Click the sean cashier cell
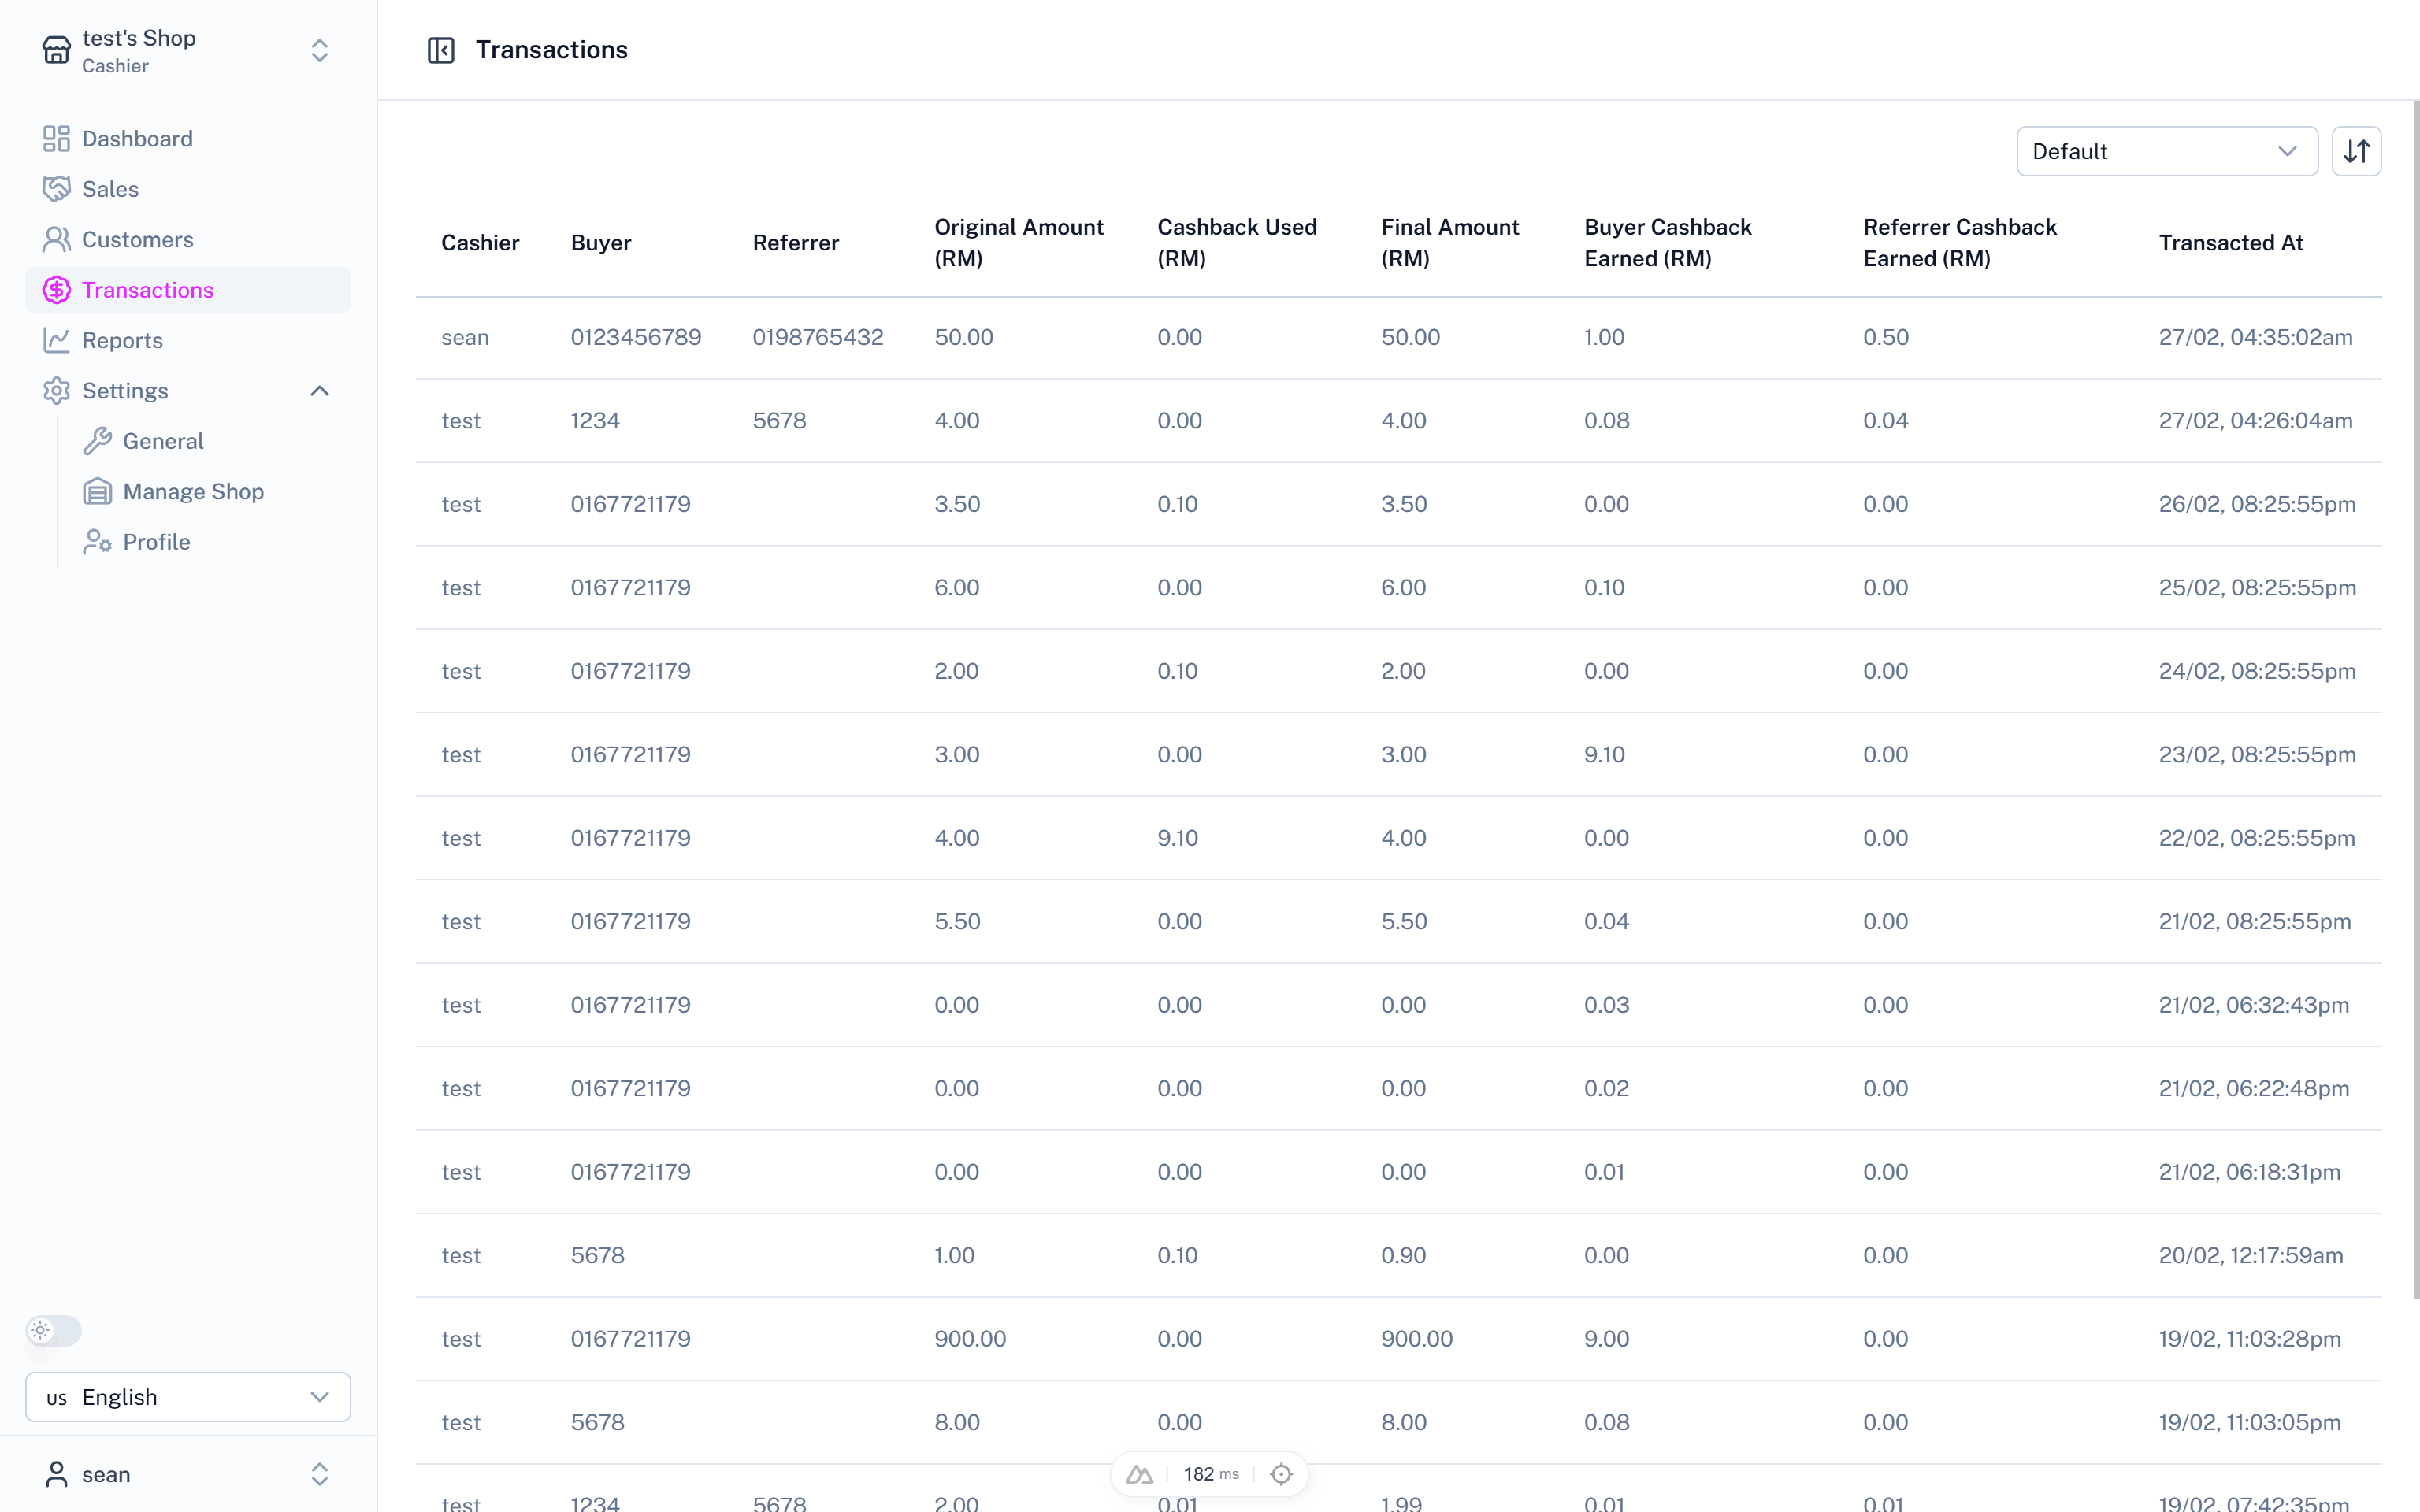This screenshot has height=1512, width=2420. (x=465, y=337)
